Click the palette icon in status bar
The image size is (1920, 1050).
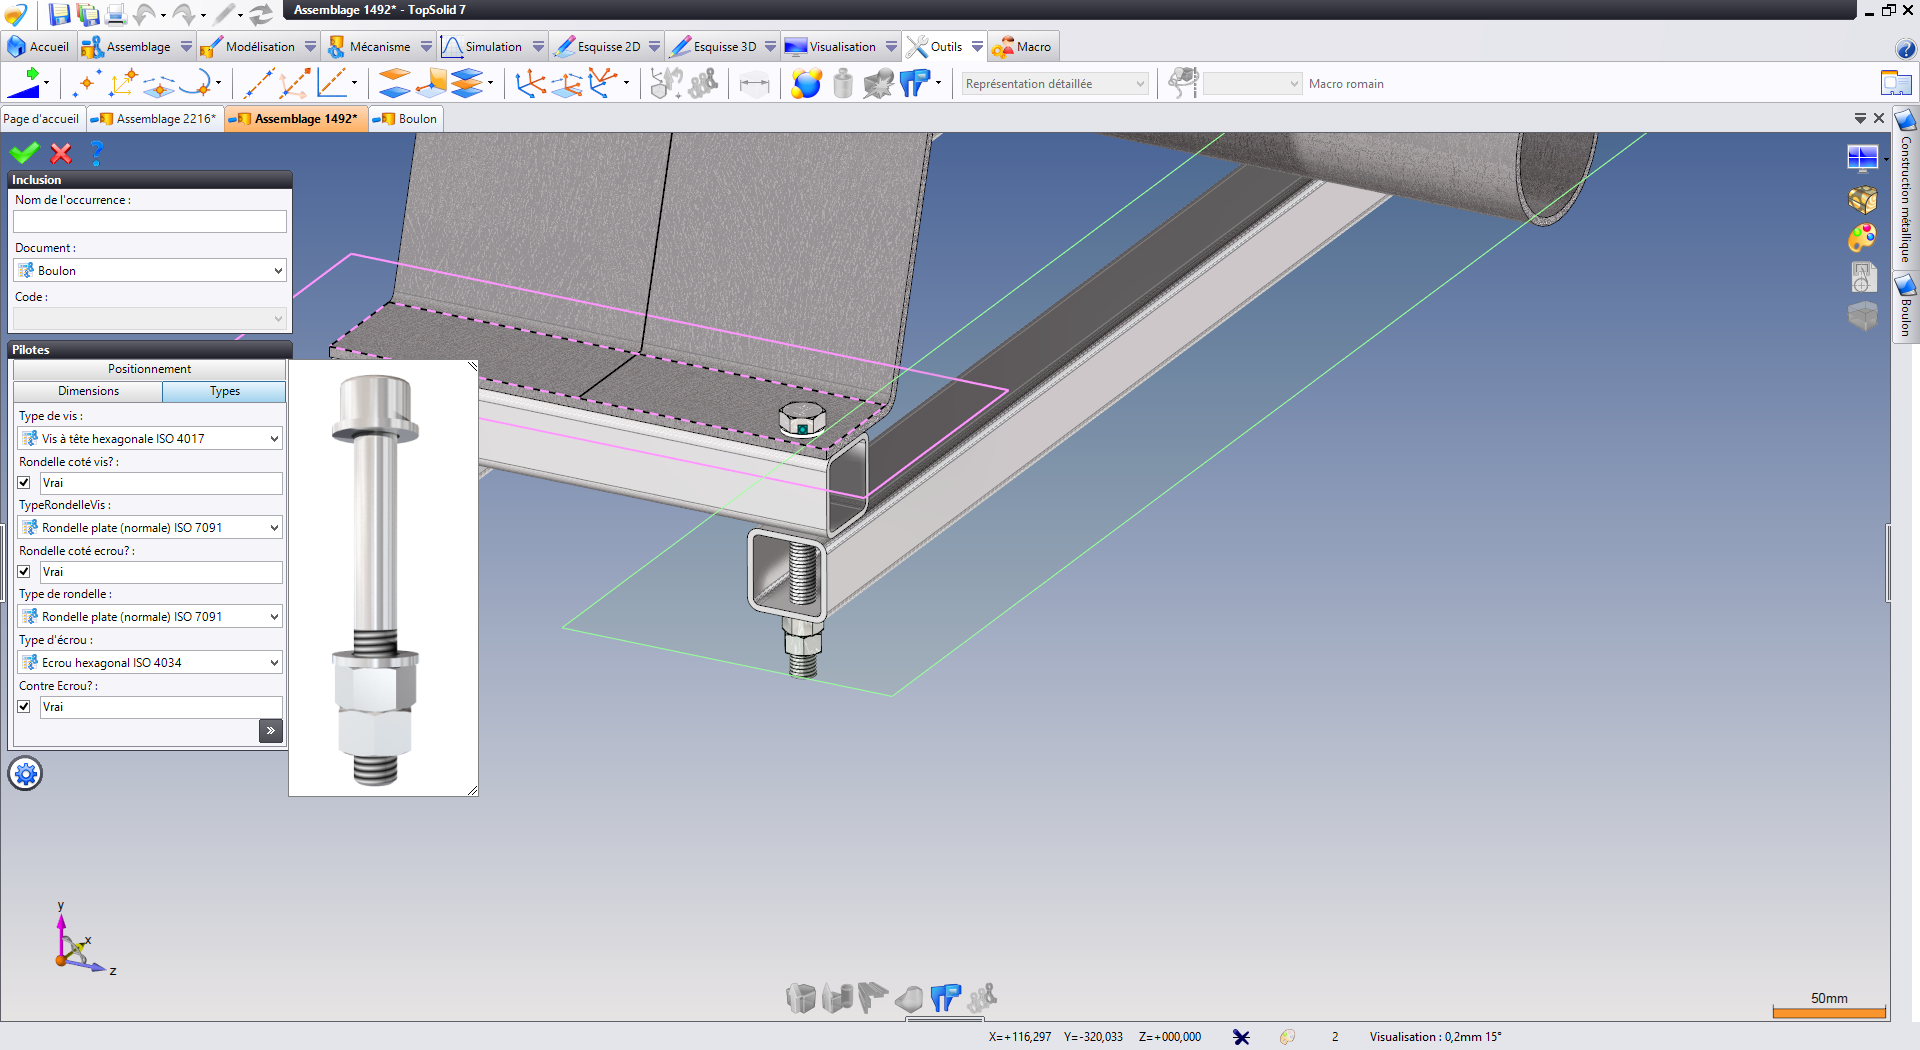[1287, 1037]
